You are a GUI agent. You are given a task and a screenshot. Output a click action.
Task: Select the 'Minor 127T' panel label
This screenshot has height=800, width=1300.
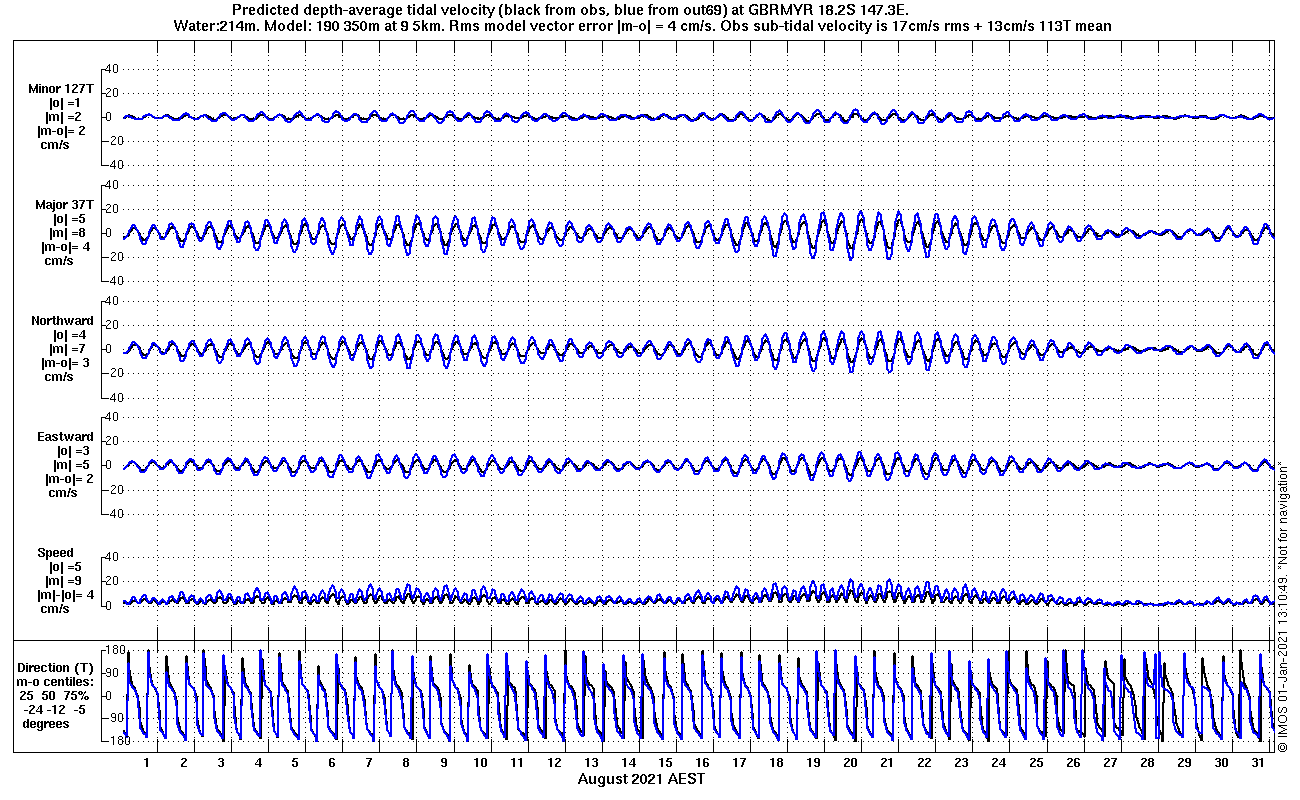[x=60, y=89]
